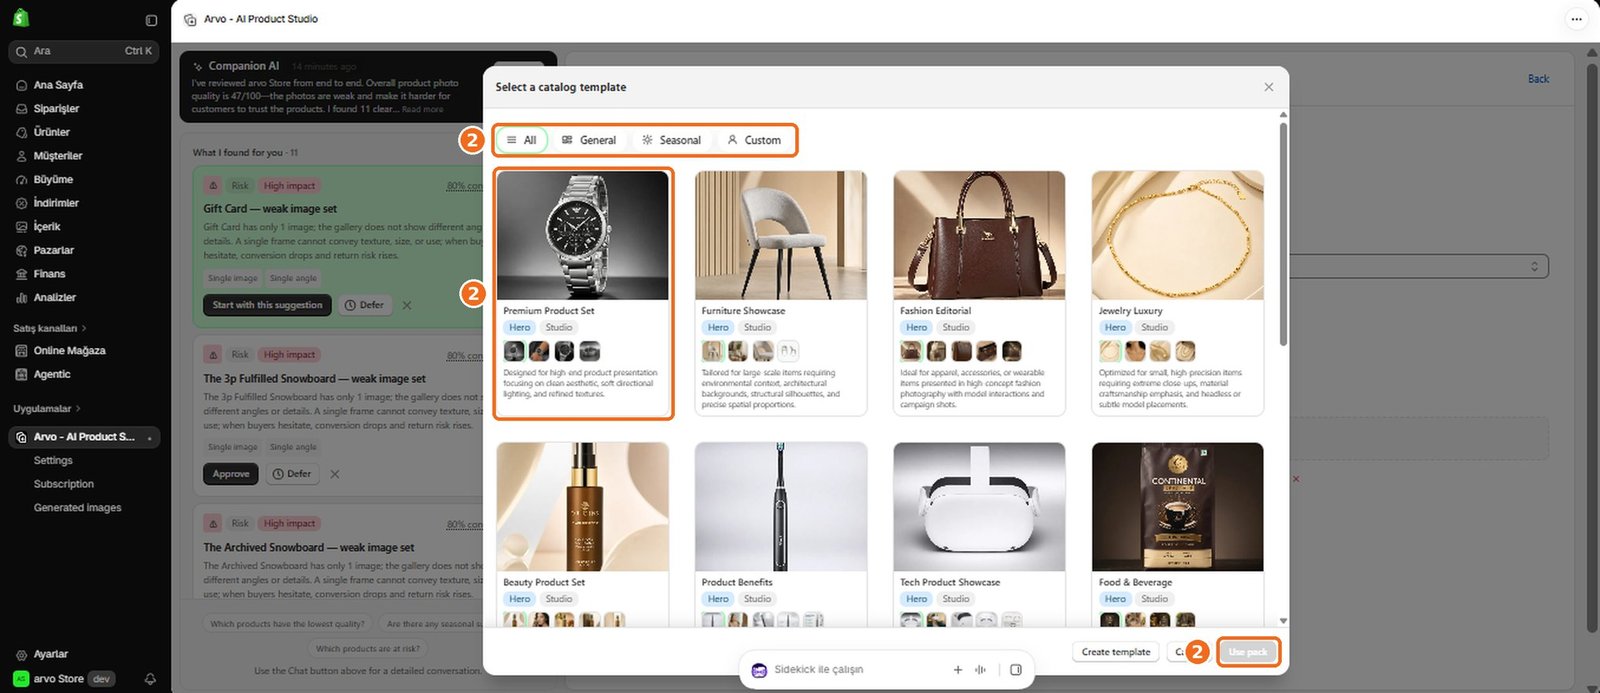Open Analizler analytics section
This screenshot has height=693, width=1600.
(54, 297)
